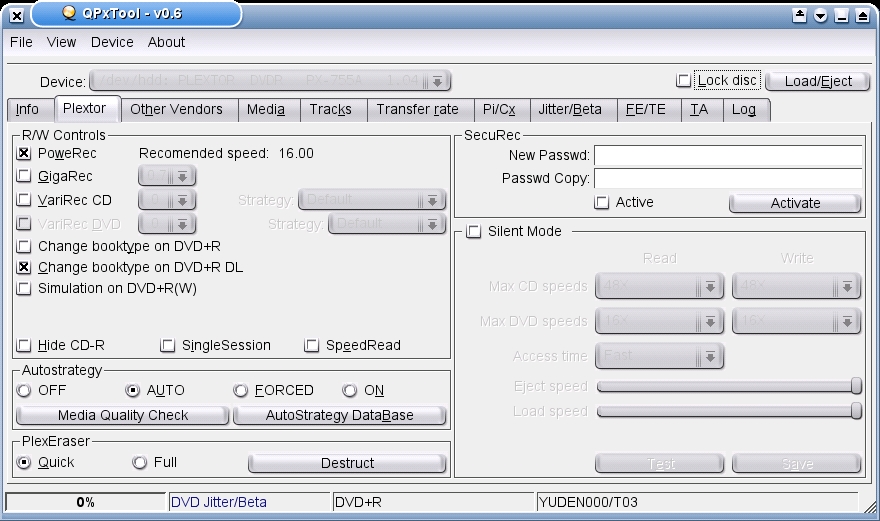Click the Silent Mode Save button
Image resolution: width=880 pixels, height=521 pixels.
tap(796, 464)
